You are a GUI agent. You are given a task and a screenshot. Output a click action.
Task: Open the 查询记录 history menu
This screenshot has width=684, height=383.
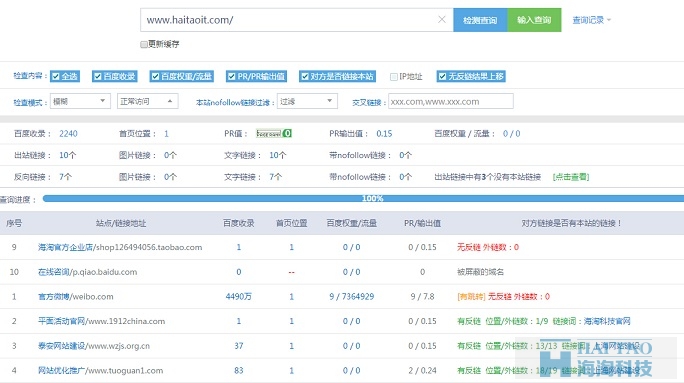(x=592, y=20)
